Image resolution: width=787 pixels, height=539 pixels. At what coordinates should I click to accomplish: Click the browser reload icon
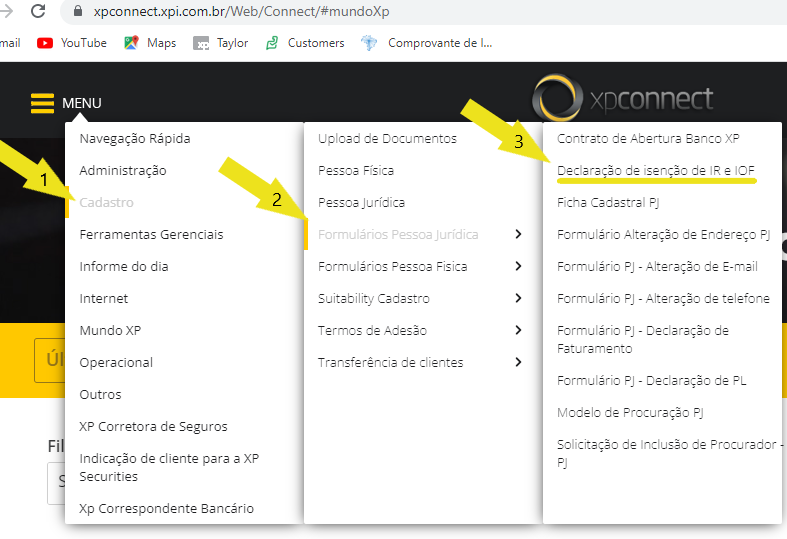38,11
